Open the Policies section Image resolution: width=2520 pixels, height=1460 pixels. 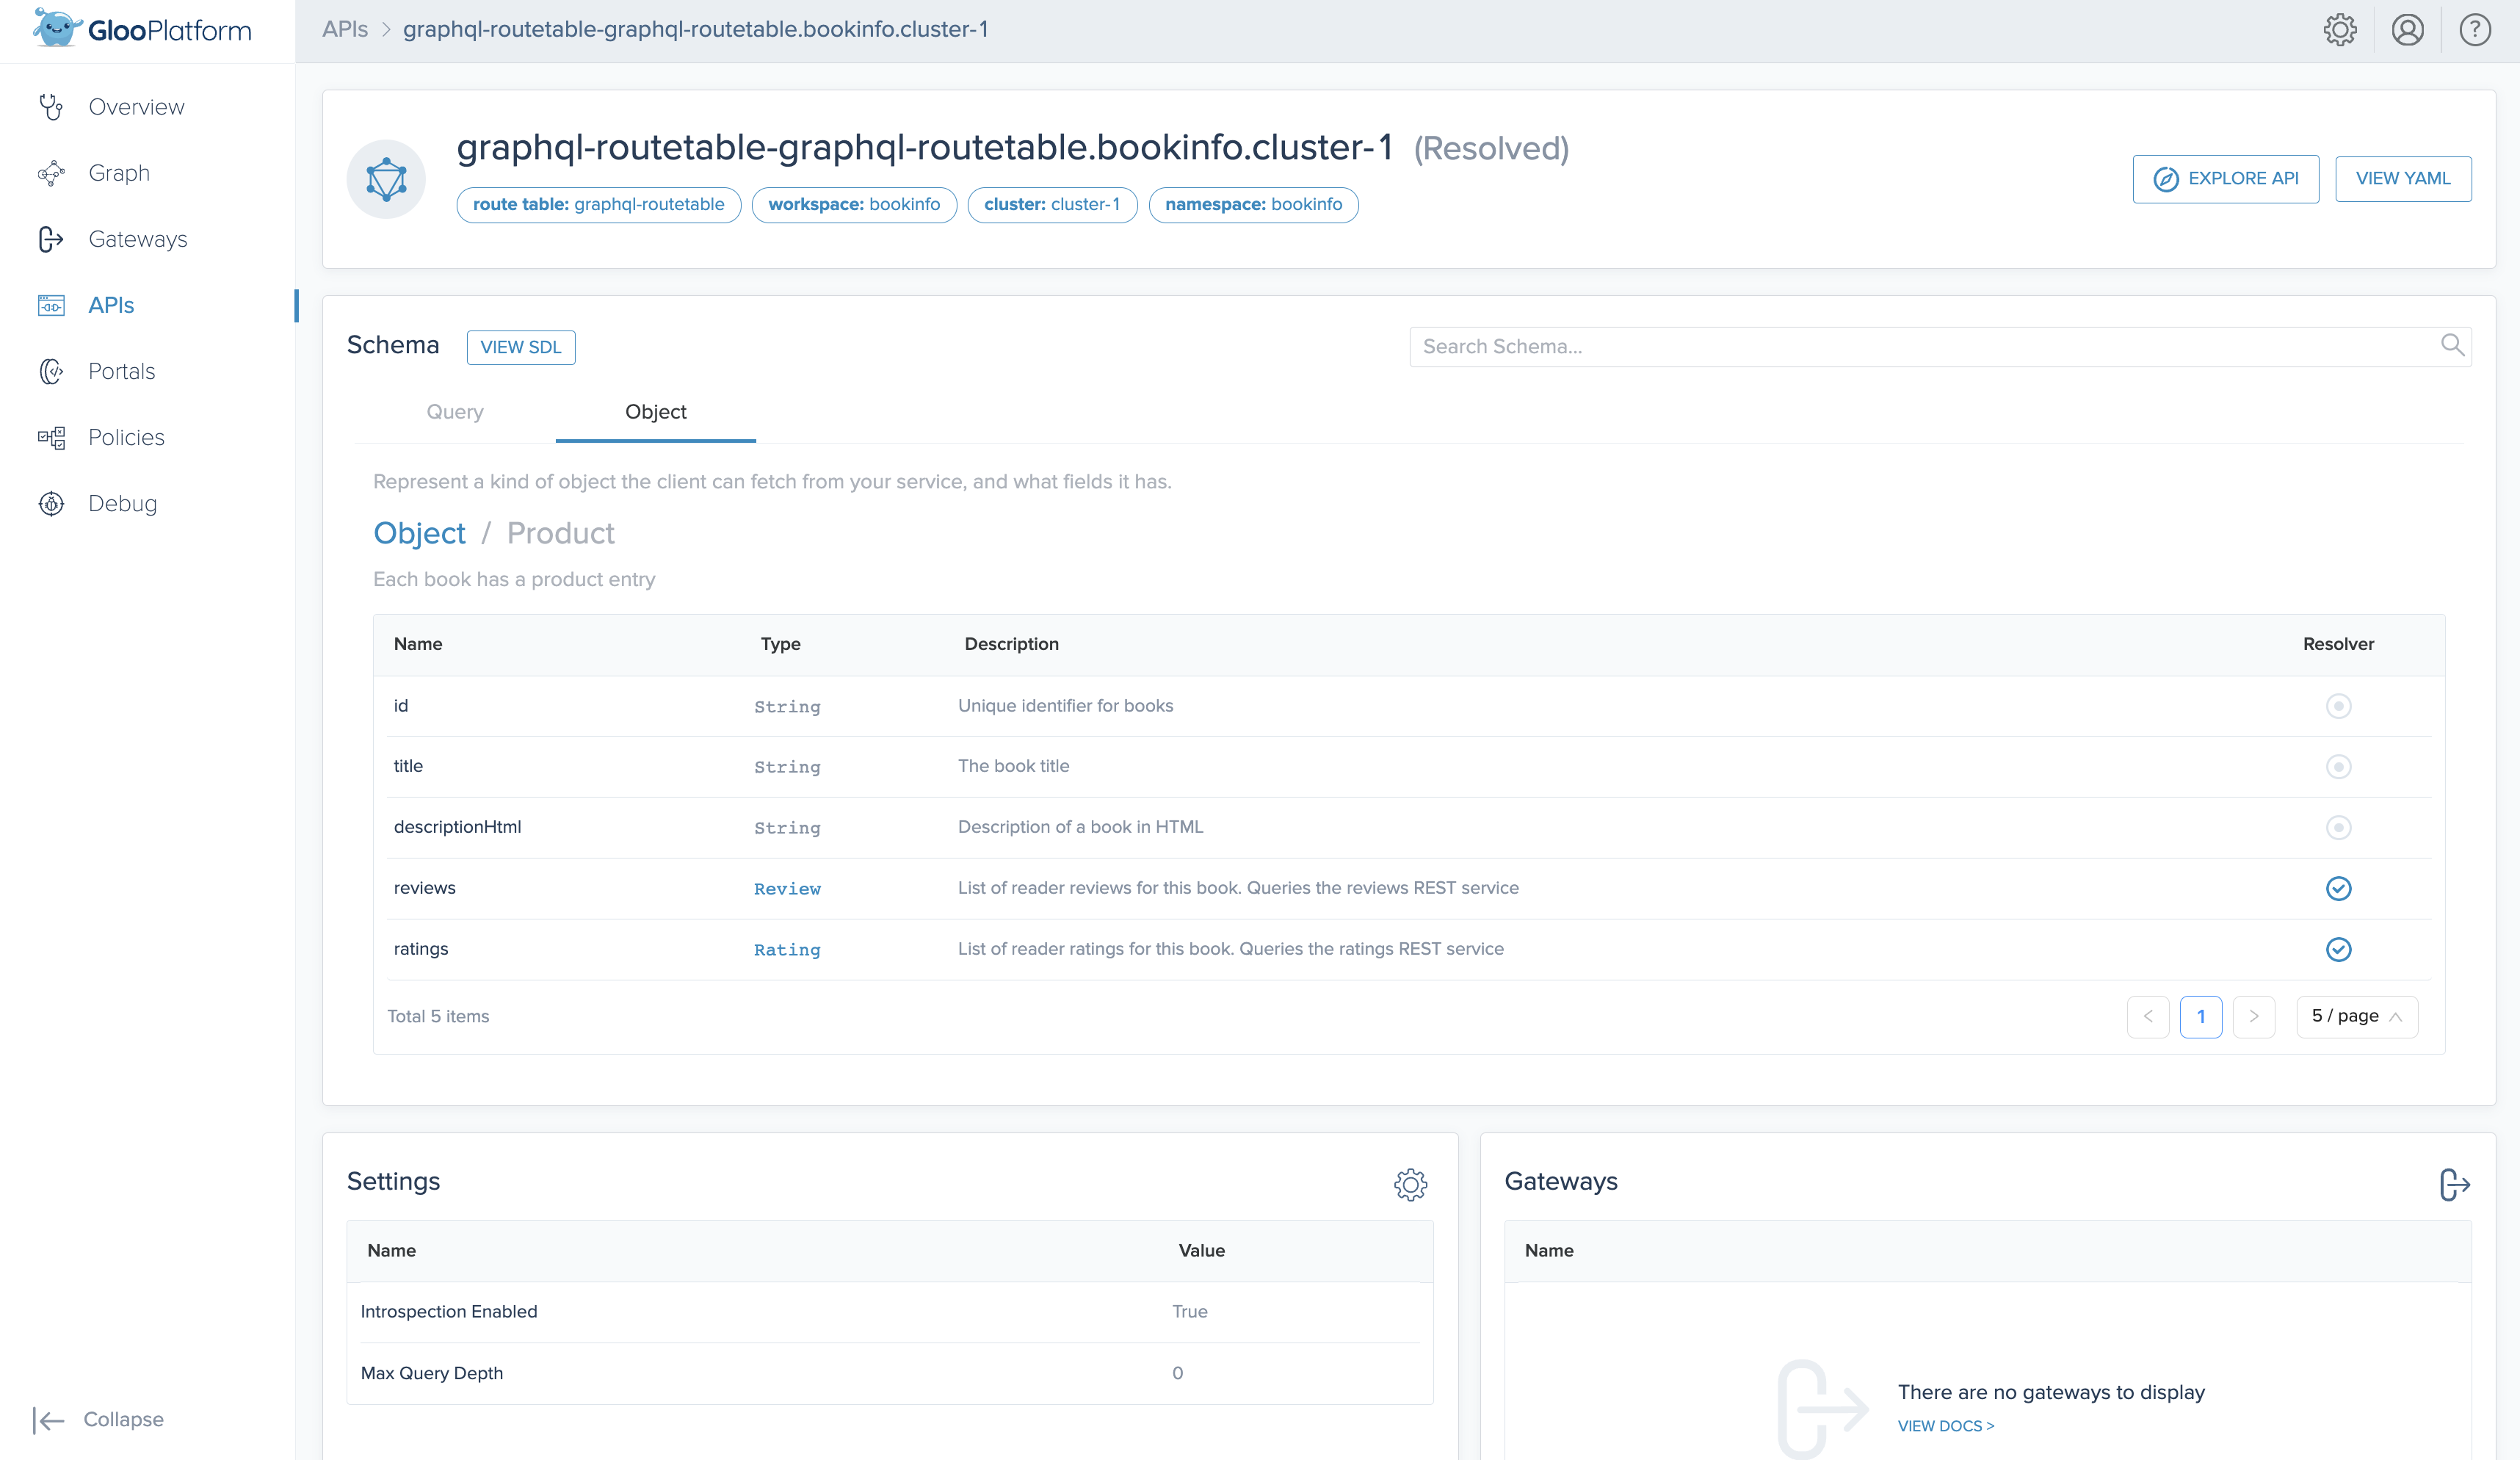(126, 436)
